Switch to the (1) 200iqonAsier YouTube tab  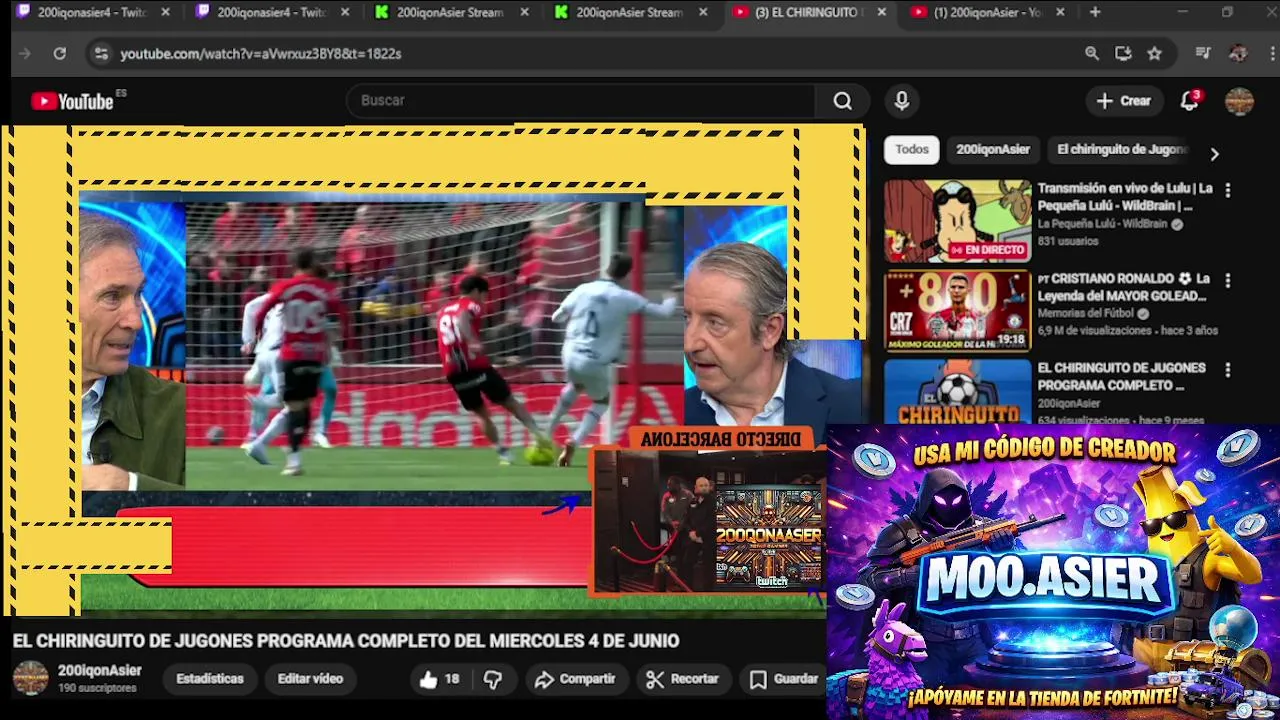[985, 13]
